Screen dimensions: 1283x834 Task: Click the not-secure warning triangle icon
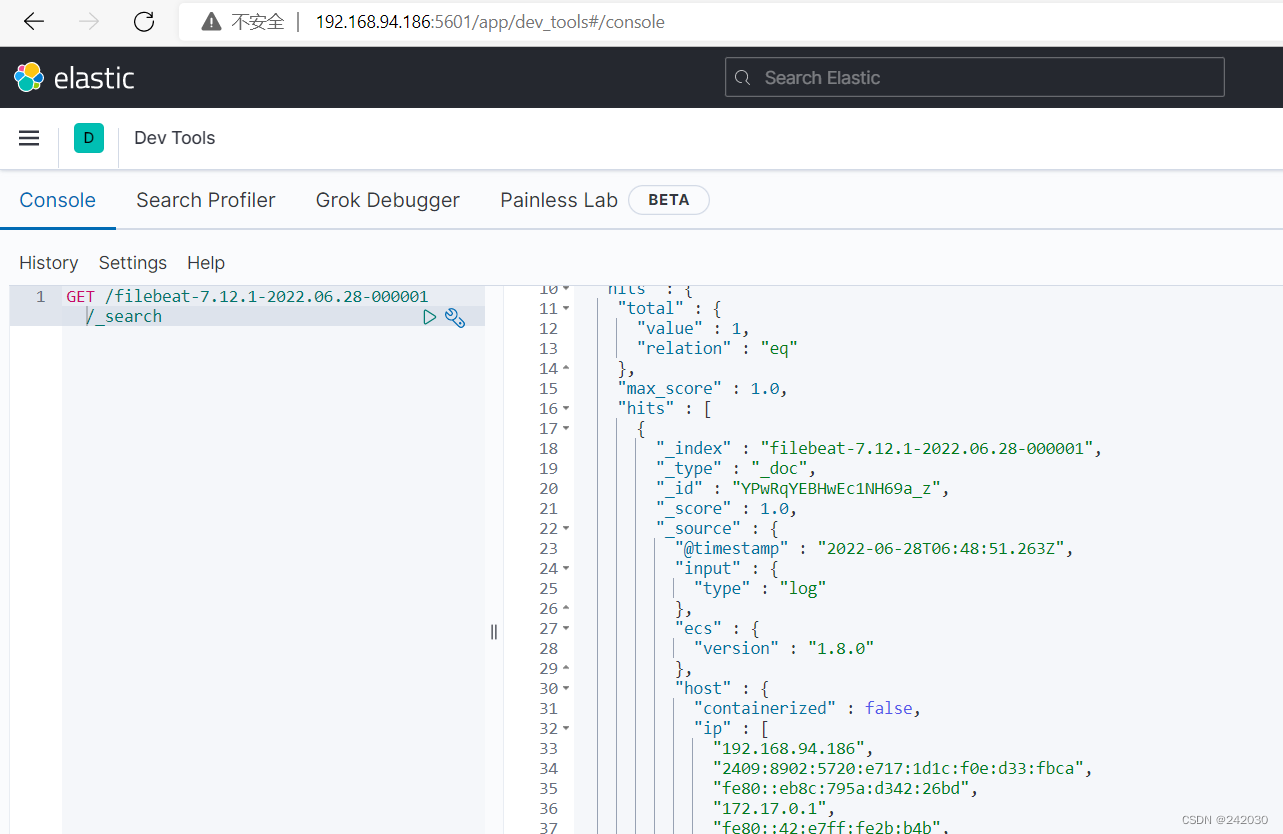[210, 22]
